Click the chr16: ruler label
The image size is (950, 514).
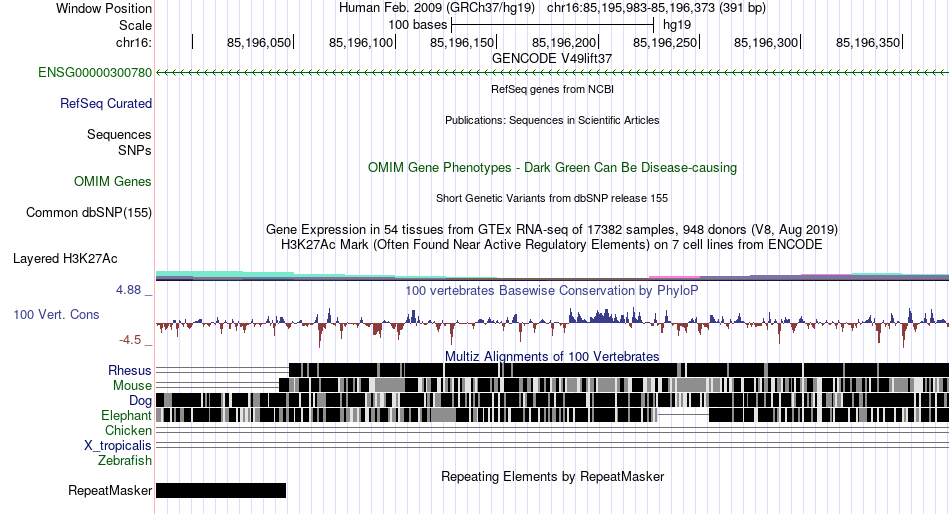(133, 42)
